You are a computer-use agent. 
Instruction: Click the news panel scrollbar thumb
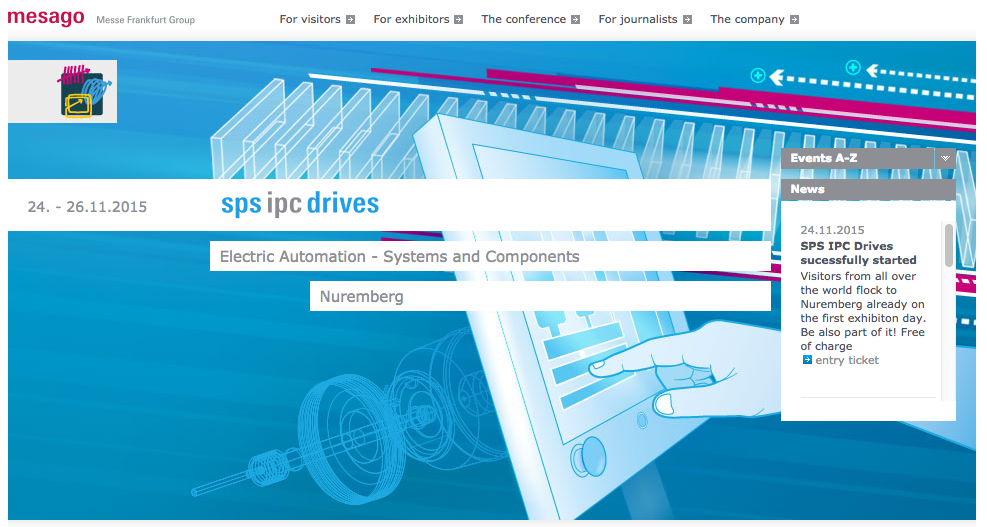pyautogui.click(x=949, y=245)
